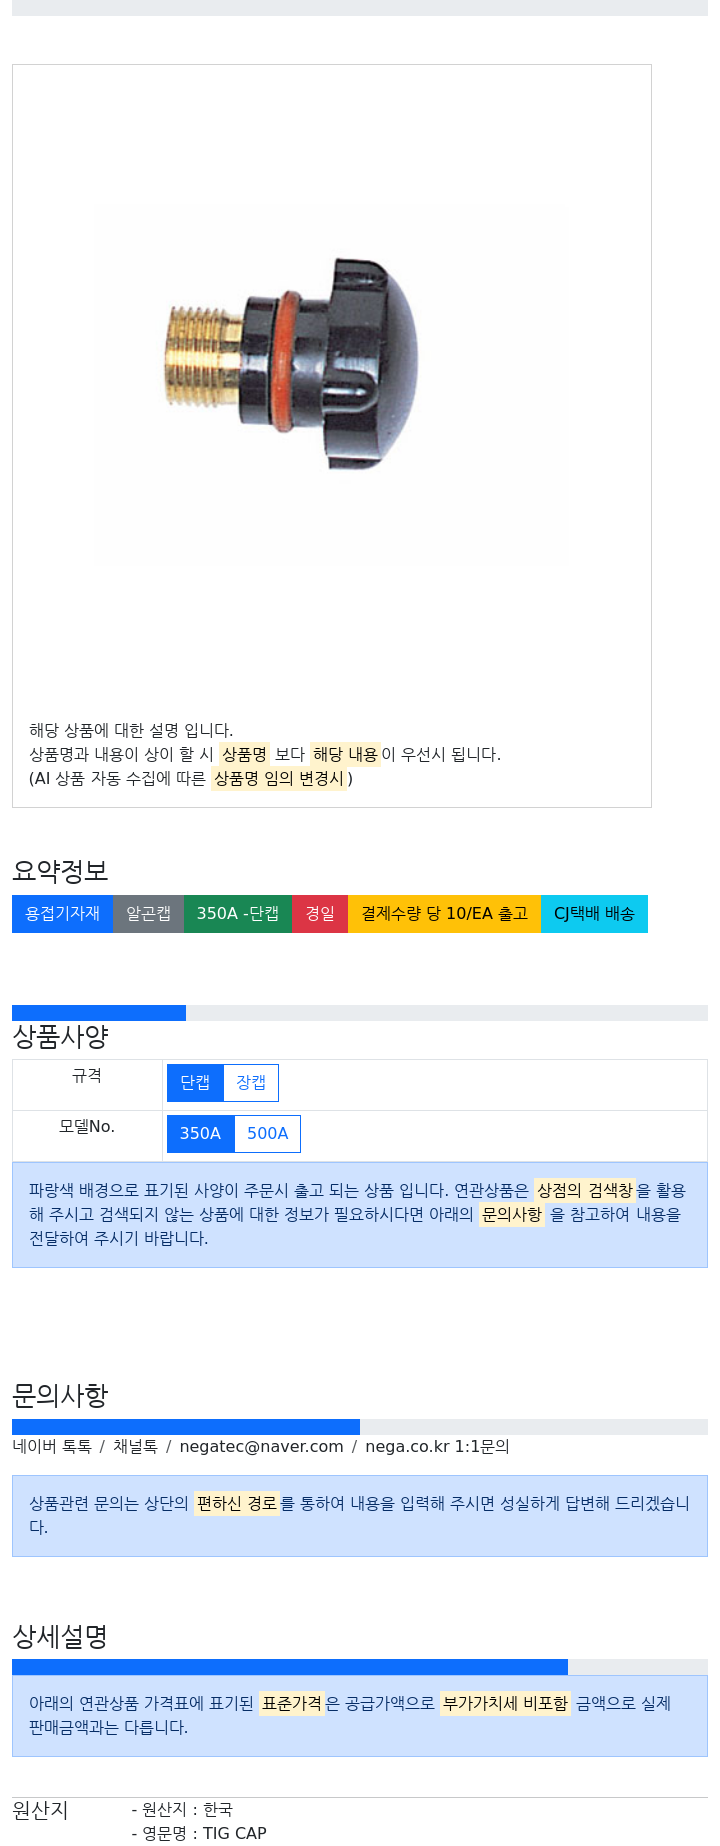Click the 경일 red brand badge
The width and height of the screenshot is (720, 1846).
point(320,914)
